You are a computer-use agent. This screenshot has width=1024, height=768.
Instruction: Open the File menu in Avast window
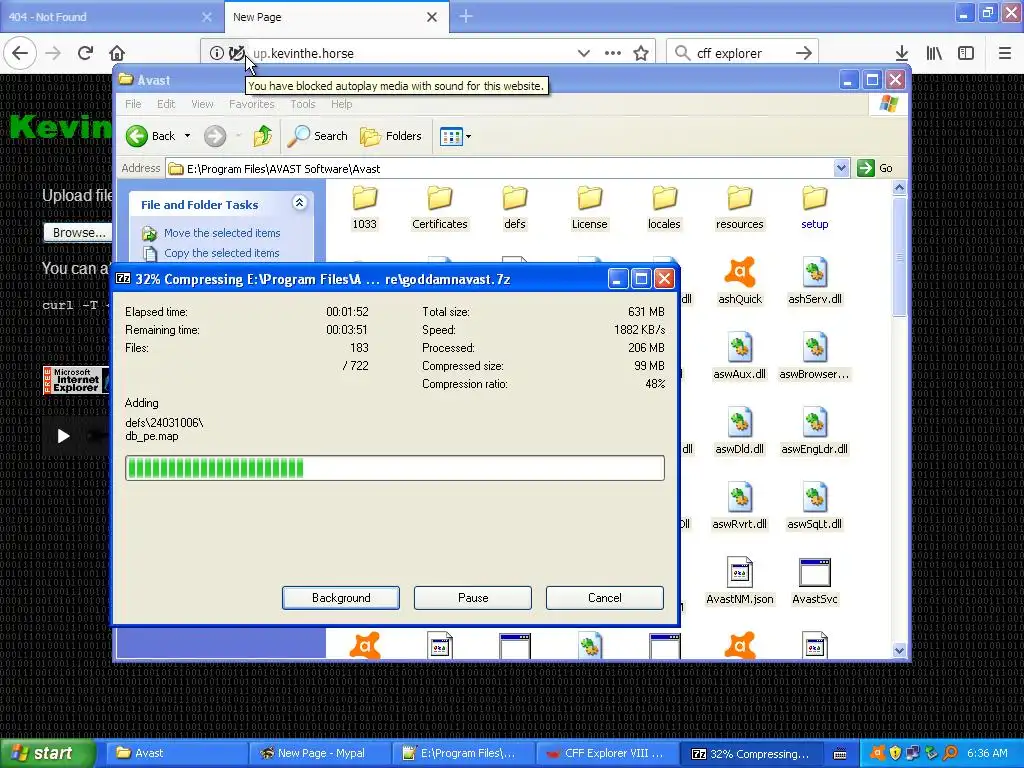[x=133, y=104]
